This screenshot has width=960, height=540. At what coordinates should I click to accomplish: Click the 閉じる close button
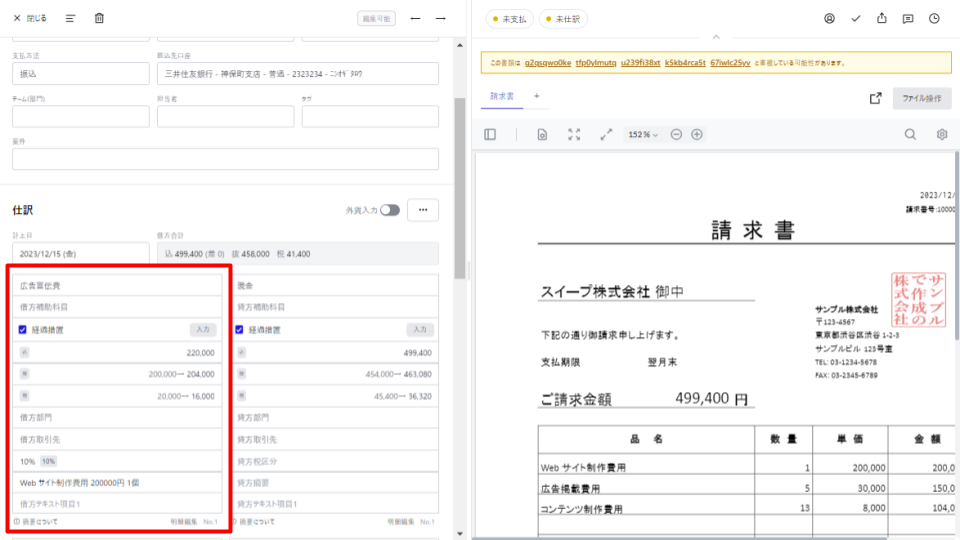[x=30, y=18]
